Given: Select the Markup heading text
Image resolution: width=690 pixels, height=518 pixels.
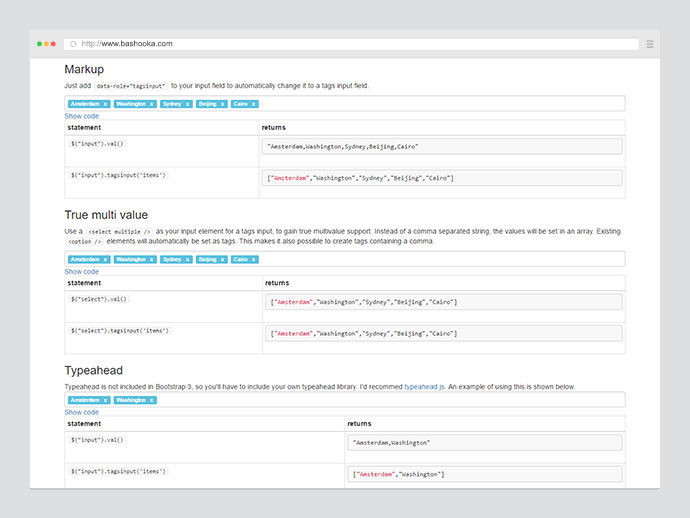Looking at the screenshot, I should (84, 70).
